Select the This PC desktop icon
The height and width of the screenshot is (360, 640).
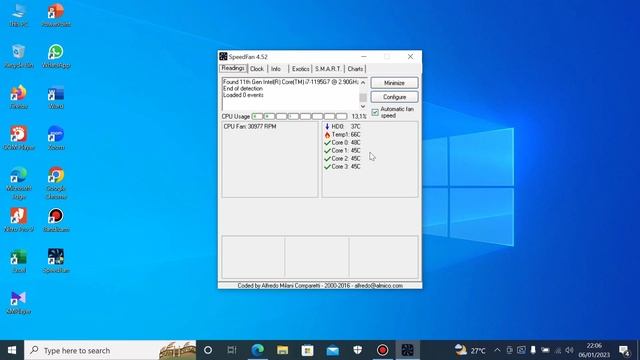[x=19, y=15]
